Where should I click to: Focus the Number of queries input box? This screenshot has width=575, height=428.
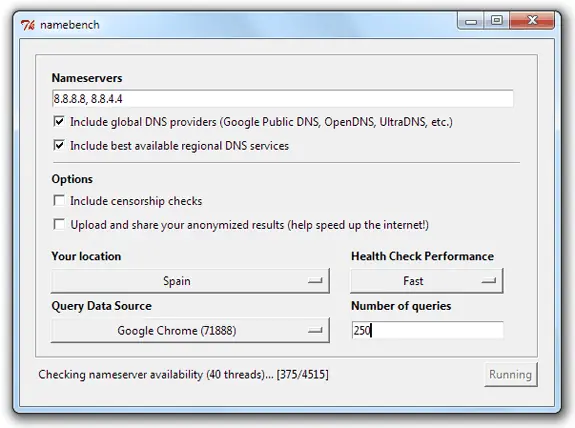coord(427,330)
